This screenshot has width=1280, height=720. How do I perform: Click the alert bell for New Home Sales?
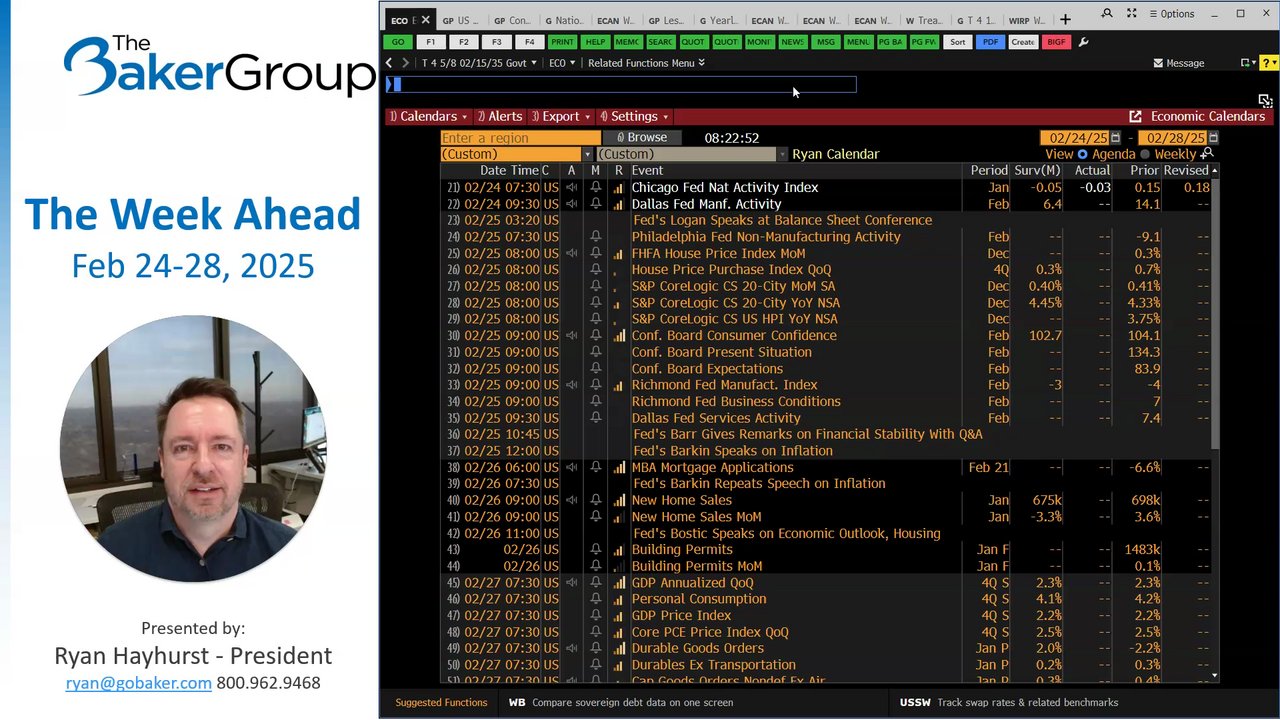[x=596, y=500]
